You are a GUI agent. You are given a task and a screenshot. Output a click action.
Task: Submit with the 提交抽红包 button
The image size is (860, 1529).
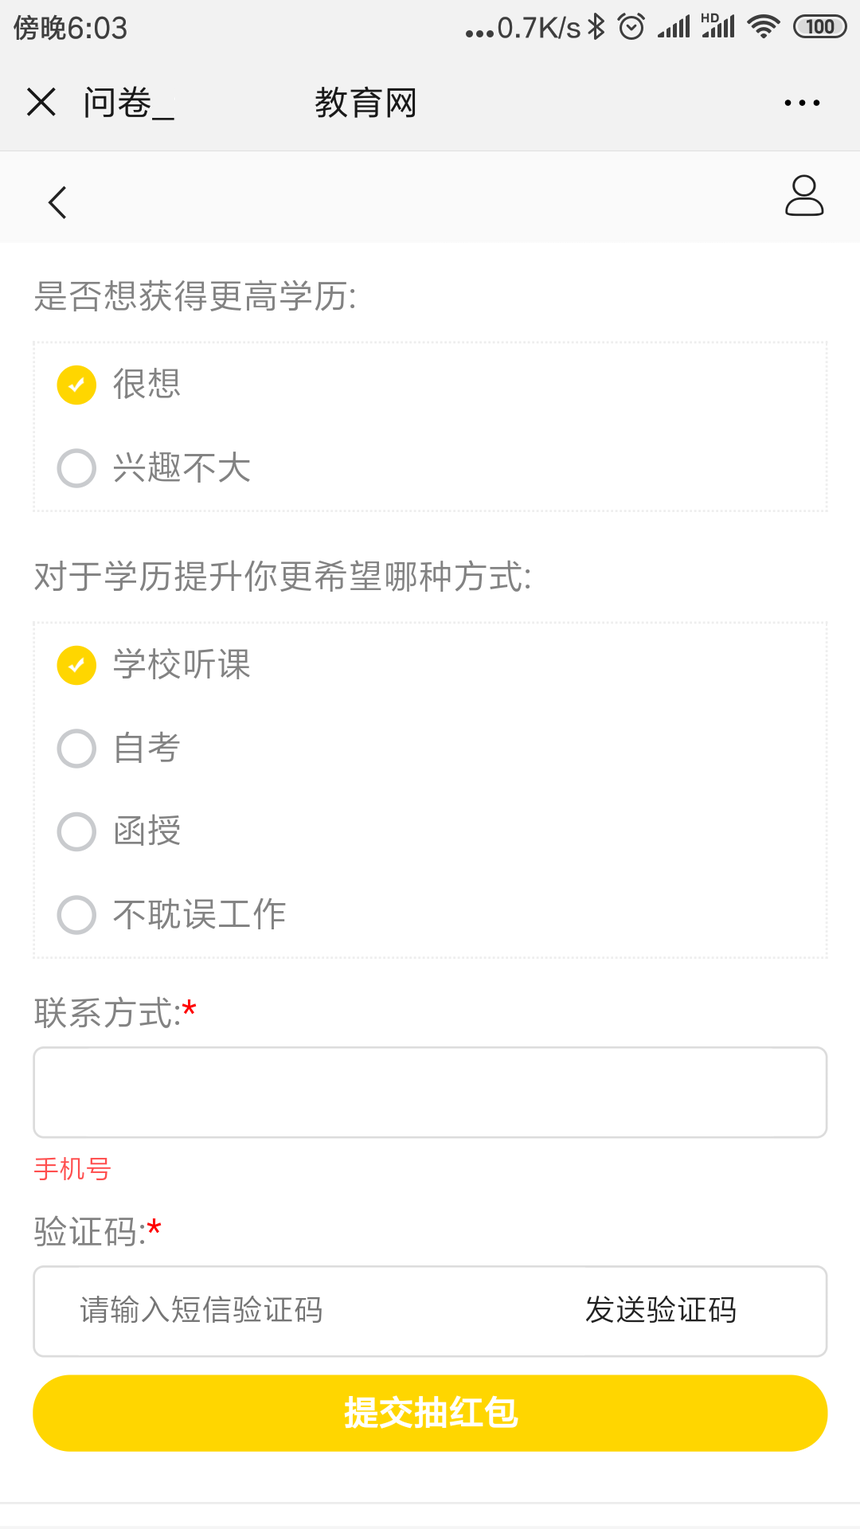430,1413
